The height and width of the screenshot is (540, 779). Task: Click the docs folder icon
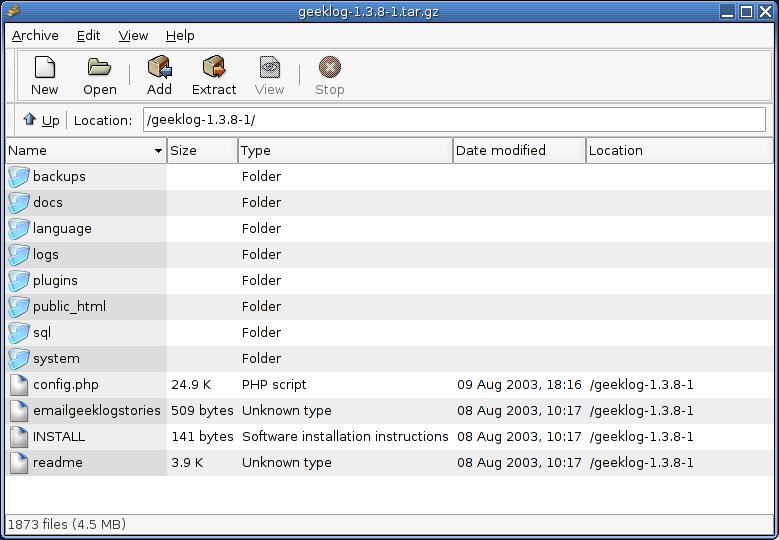(19, 203)
